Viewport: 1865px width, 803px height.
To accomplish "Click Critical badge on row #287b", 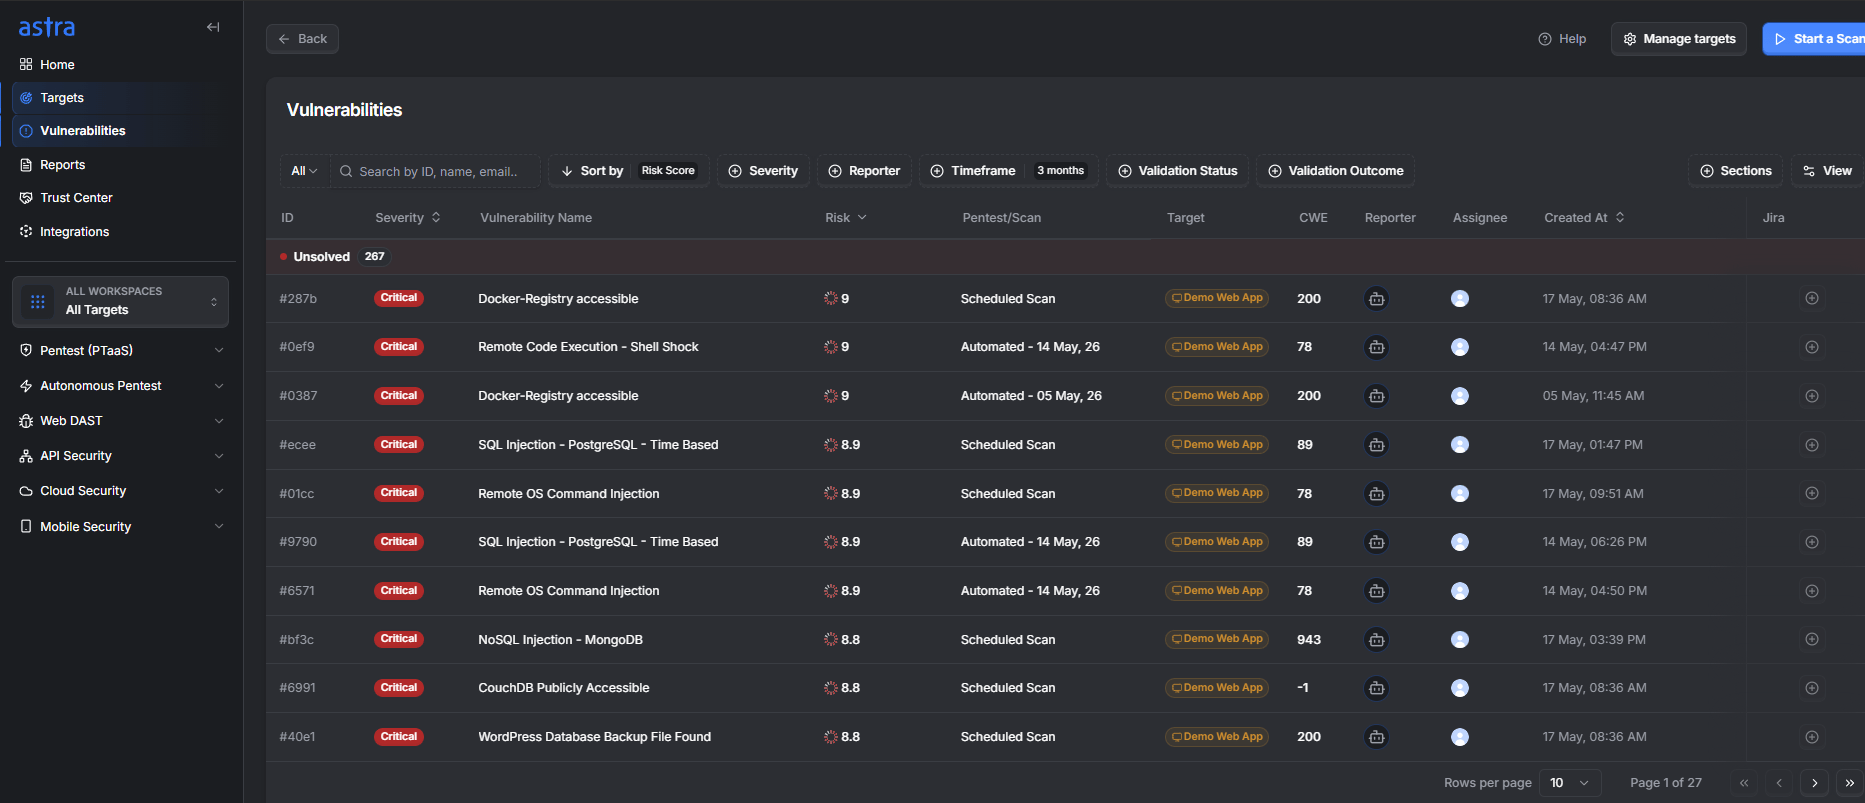I will pos(399,298).
